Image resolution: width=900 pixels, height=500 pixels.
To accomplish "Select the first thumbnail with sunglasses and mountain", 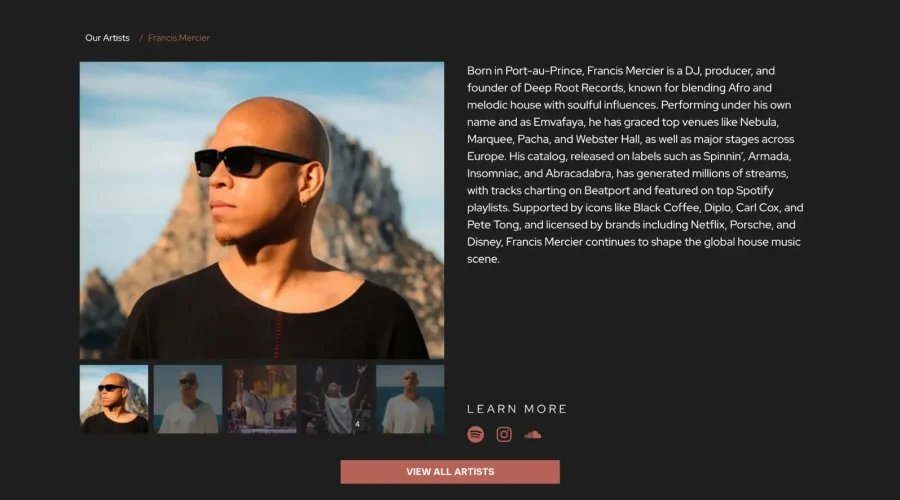I will (x=114, y=399).
